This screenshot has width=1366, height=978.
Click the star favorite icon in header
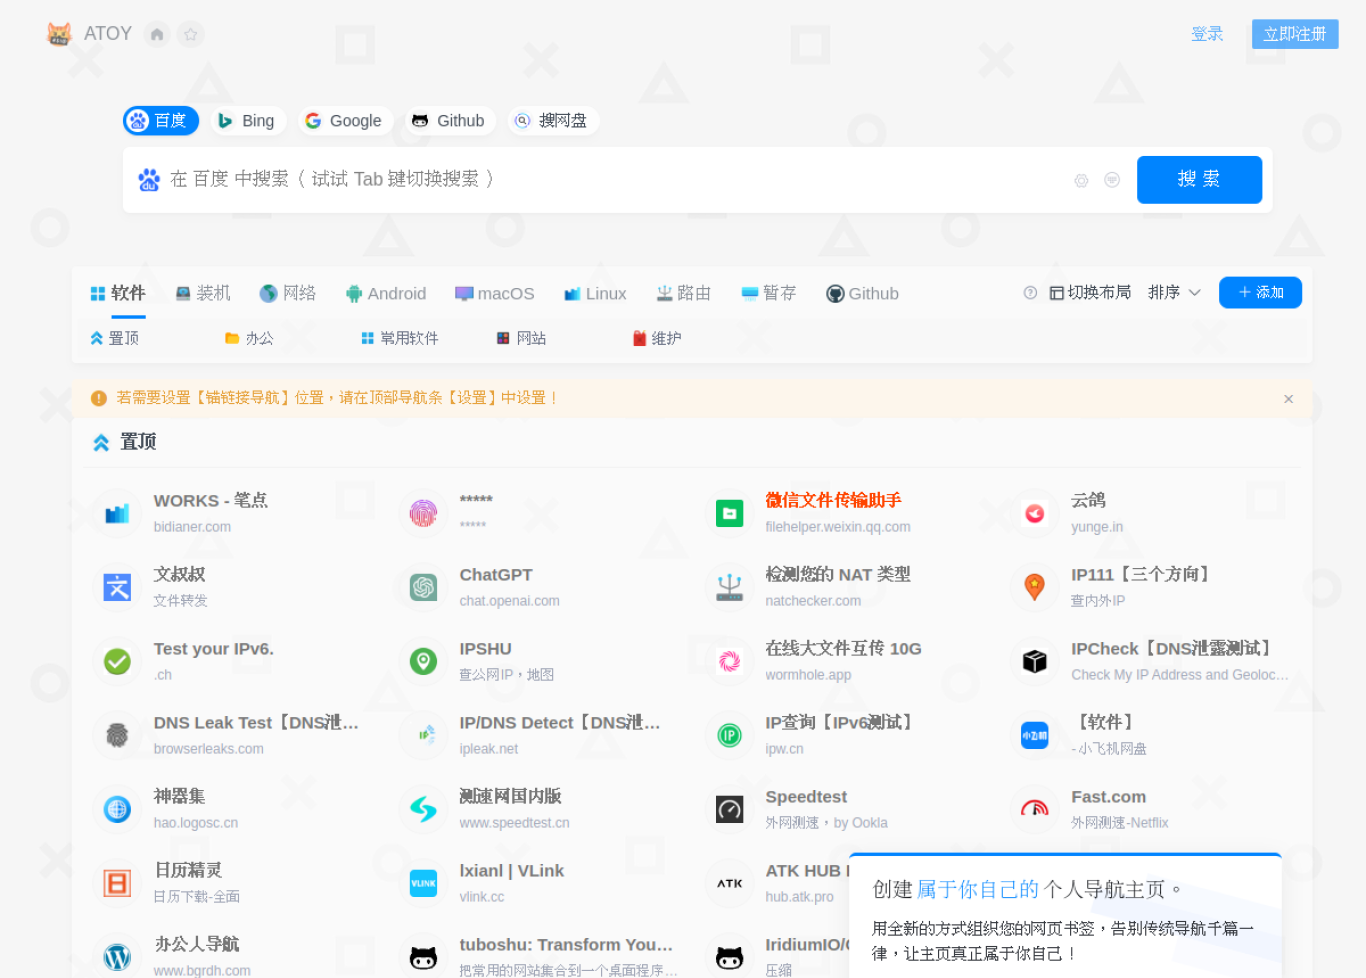[x=190, y=35]
